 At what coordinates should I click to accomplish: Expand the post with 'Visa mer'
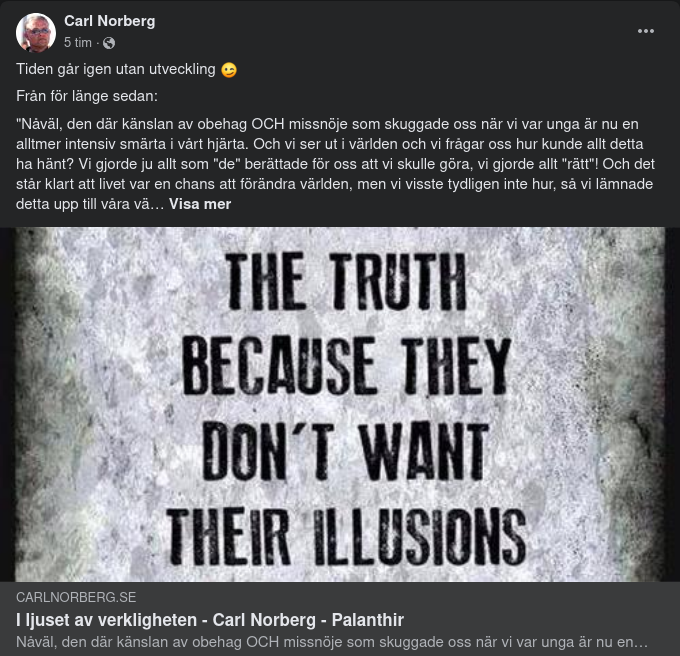pyautogui.click(x=200, y=204)
